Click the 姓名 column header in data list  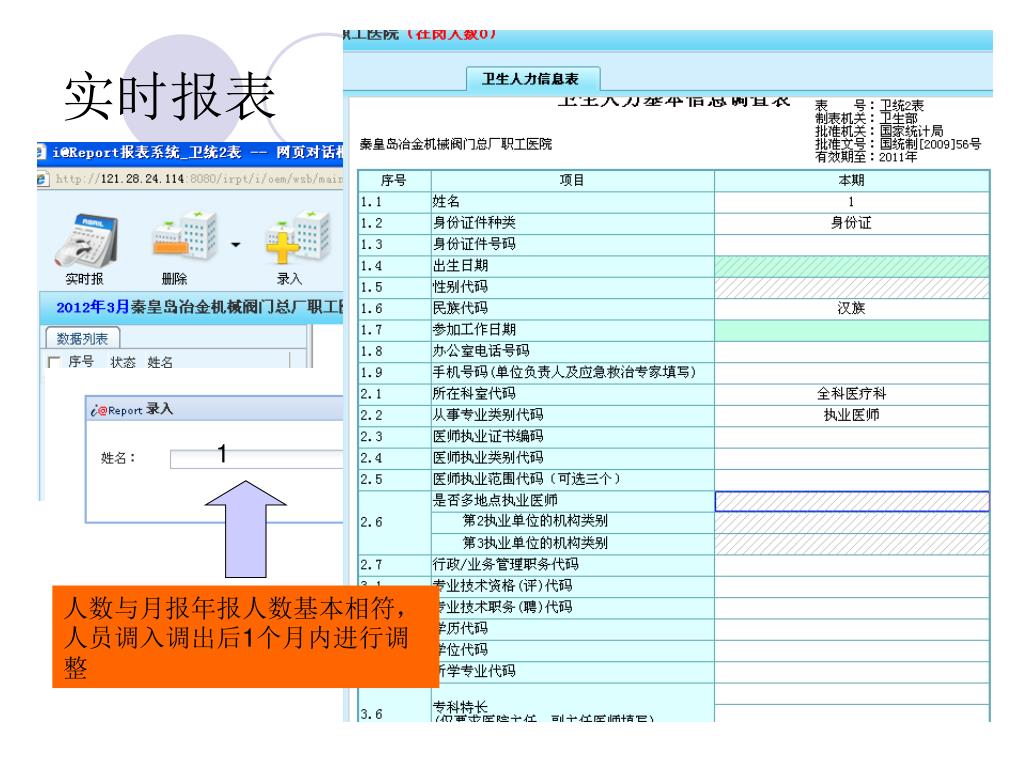(x=160, y=362)
